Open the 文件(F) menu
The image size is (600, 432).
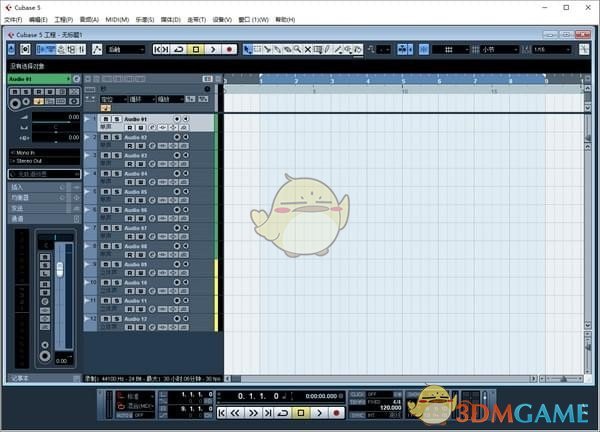pos(13,19)
